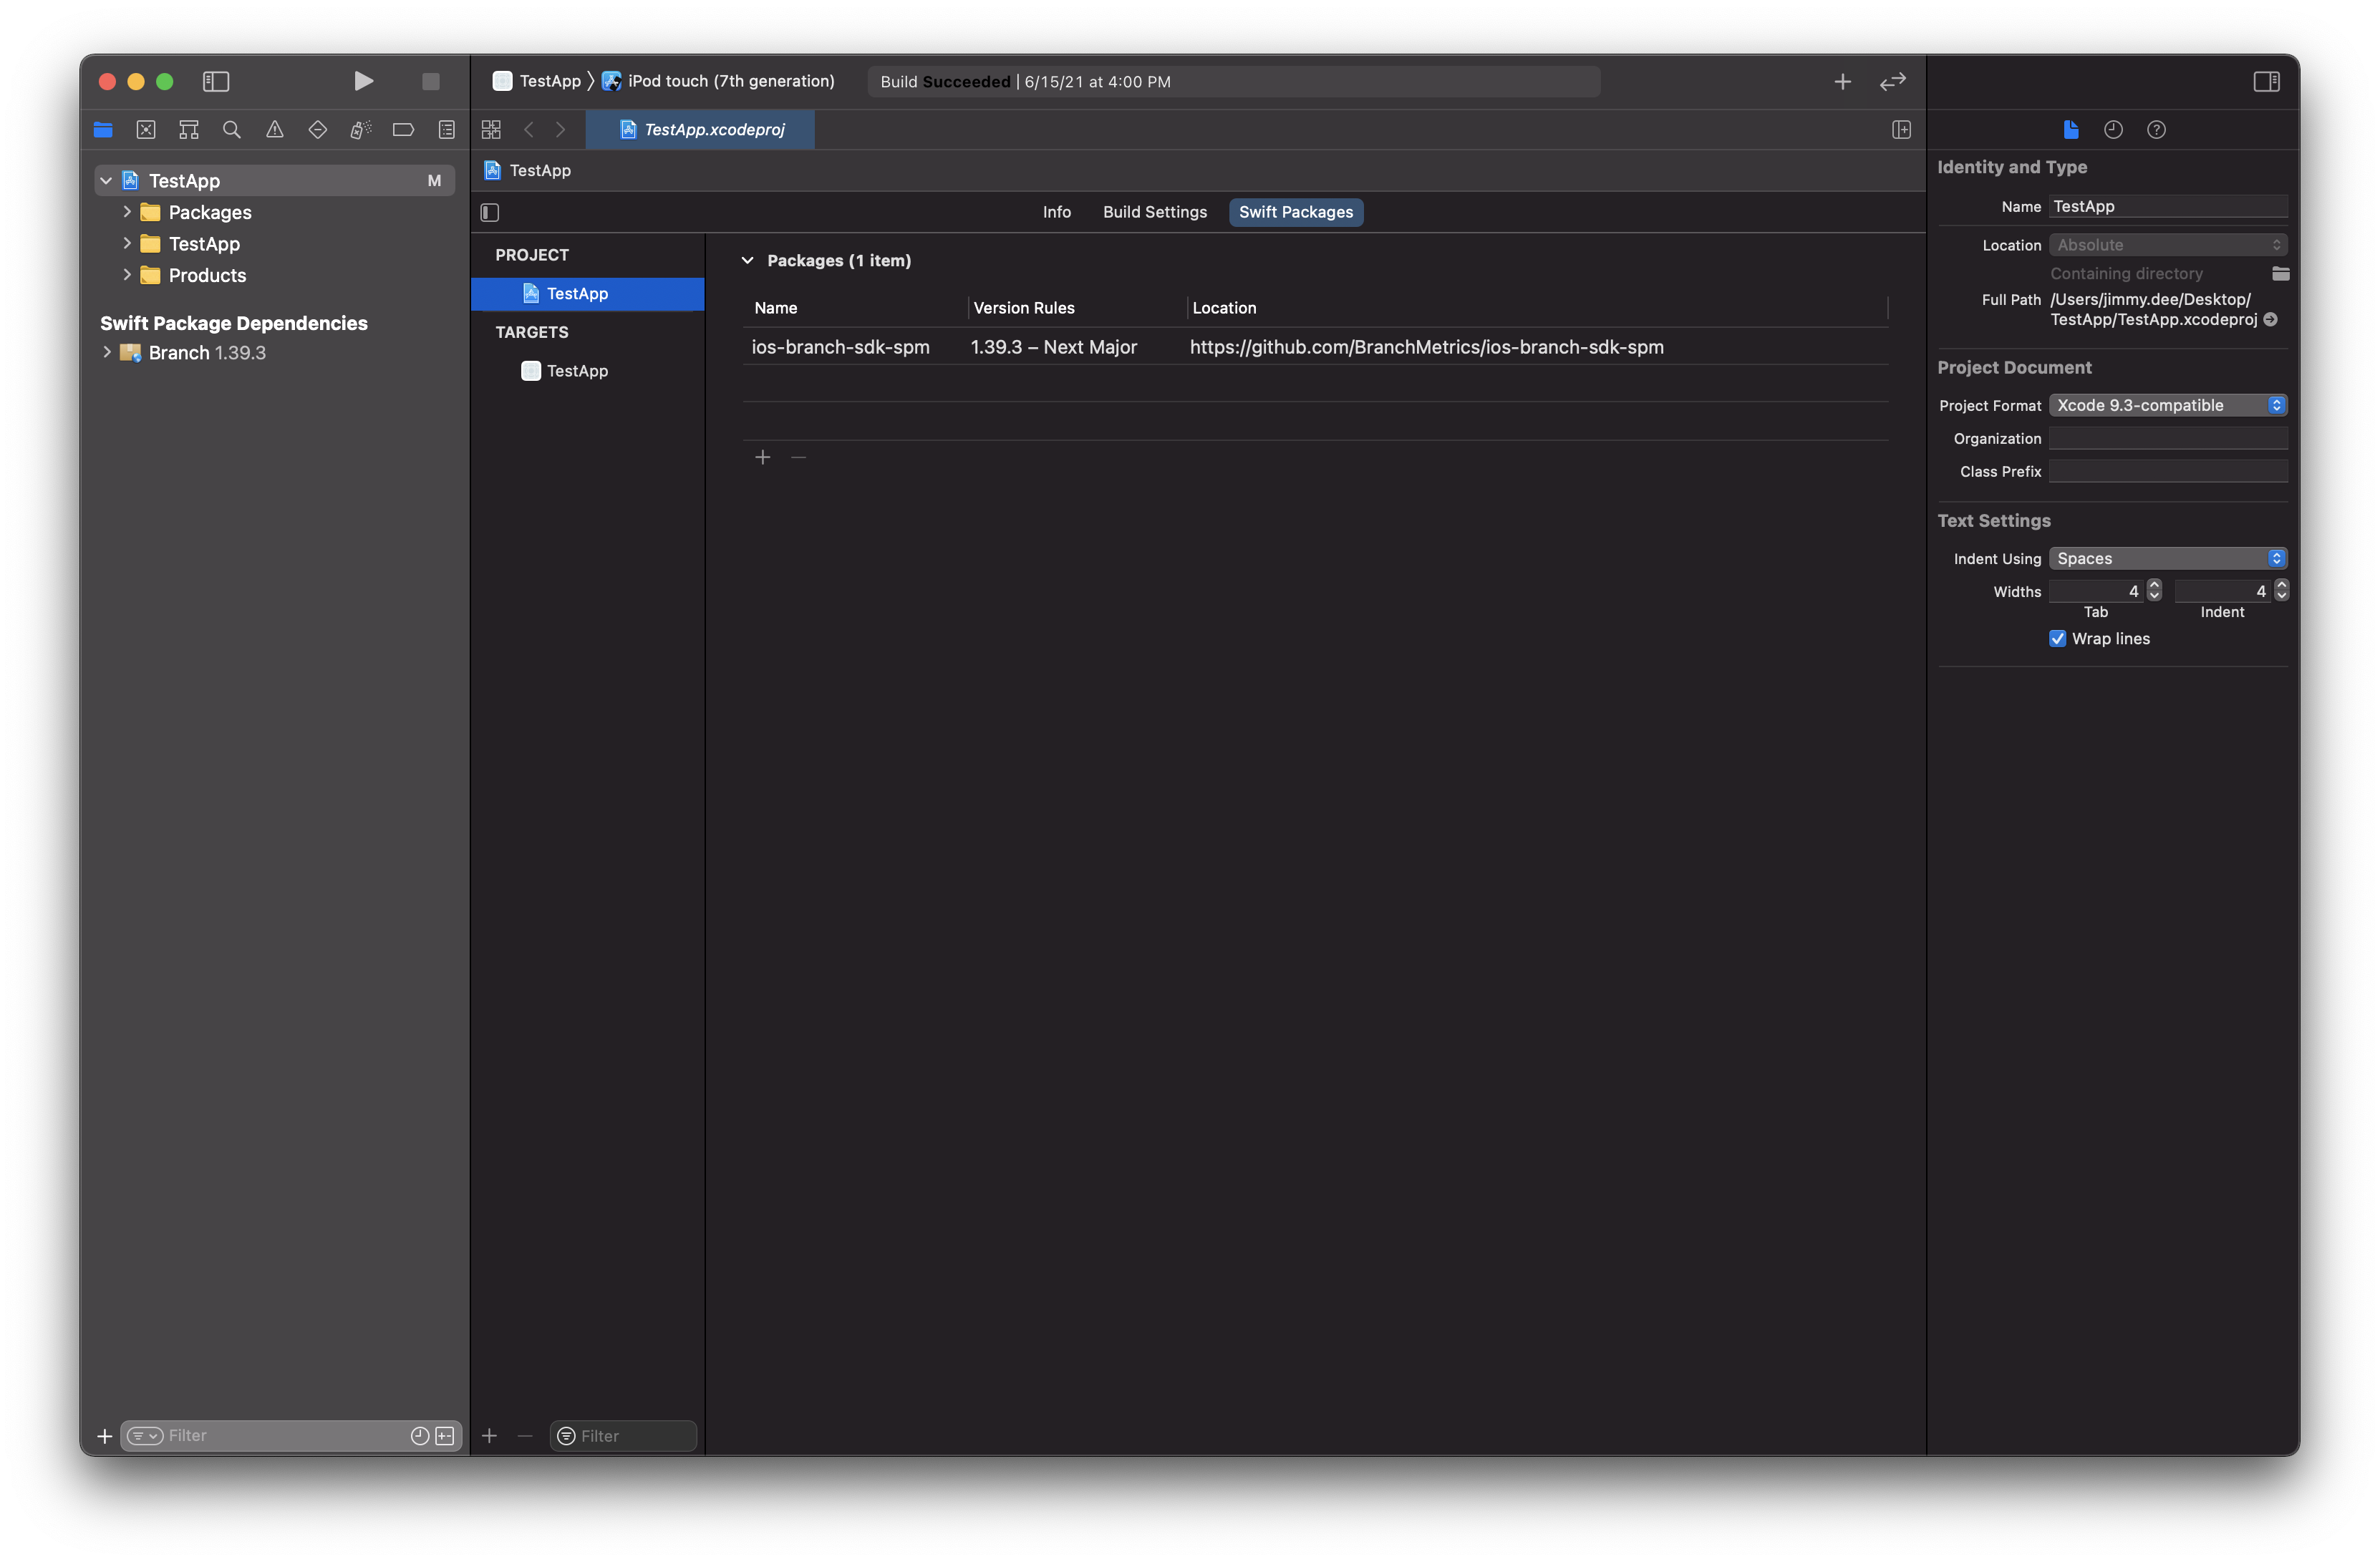Open the Project Format dropdown
Screen dimensions: 2380x1562
pyautogui.click(x=2167, y=405)
